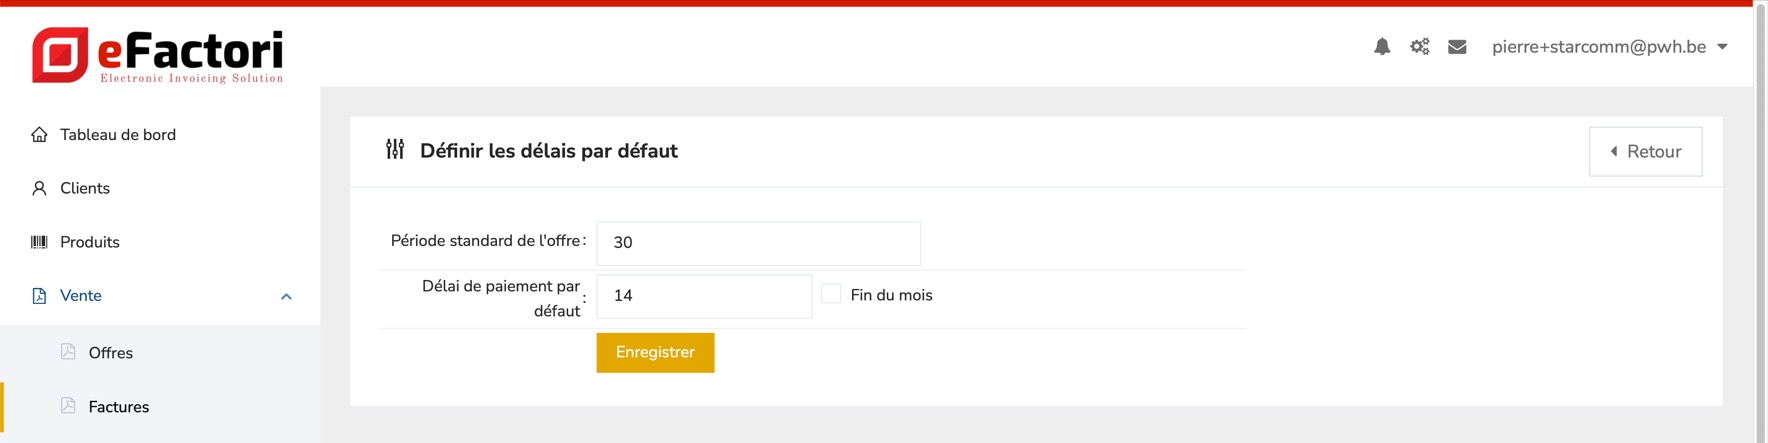Open the envelope messages icon
The image size is (1768, 443).
pos(1457,47)
